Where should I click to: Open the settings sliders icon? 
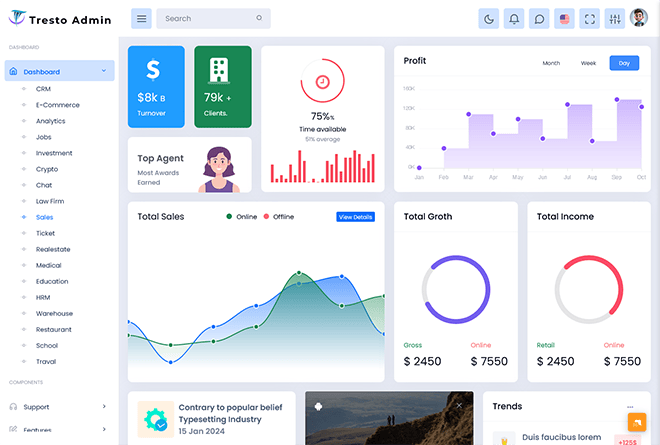(x=615, y=18)
